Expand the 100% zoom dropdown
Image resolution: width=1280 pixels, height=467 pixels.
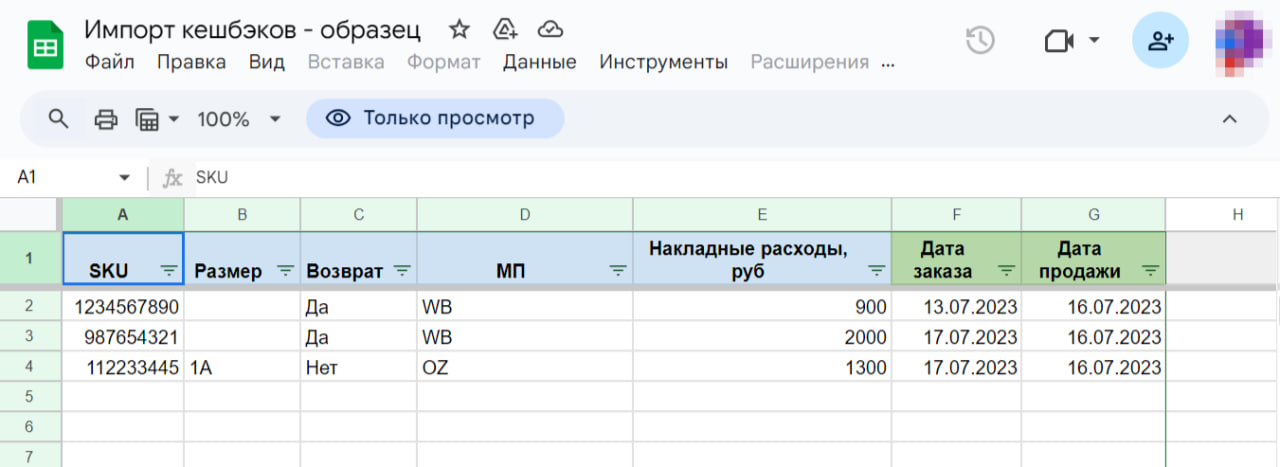274,119
